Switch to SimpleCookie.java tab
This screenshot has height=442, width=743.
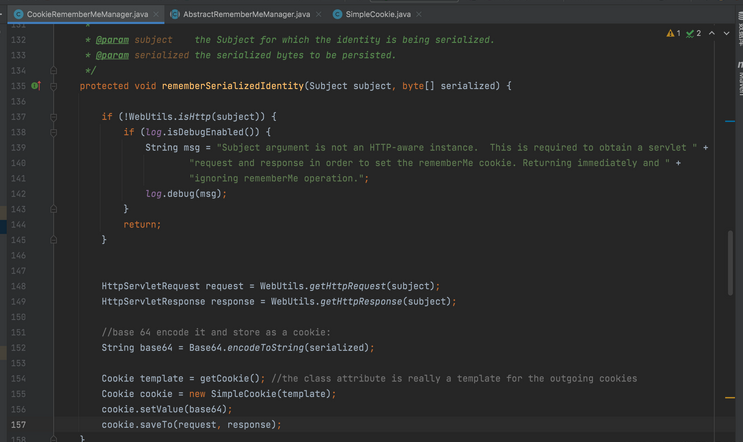[378, 14]
